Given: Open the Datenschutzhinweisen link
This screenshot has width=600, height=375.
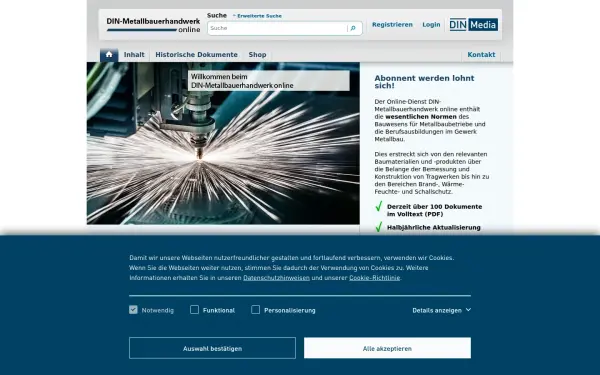Looking at the screenshot, I should coord(276,278).
